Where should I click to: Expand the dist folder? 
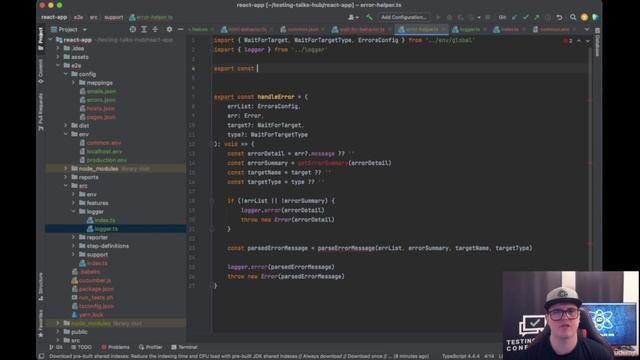pyautogui.click(x=66, y=125)
